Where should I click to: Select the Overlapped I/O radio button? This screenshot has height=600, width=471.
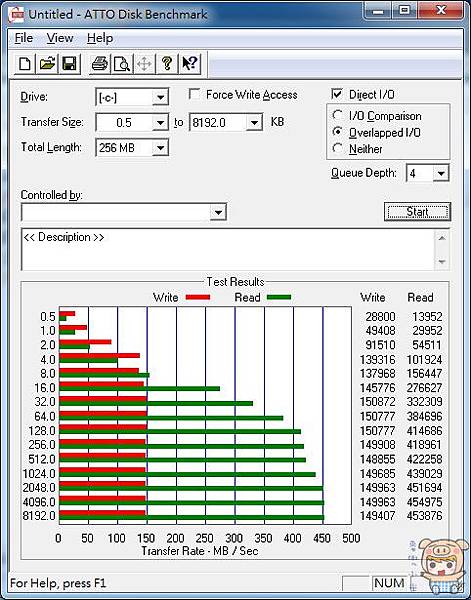(337, 132)
